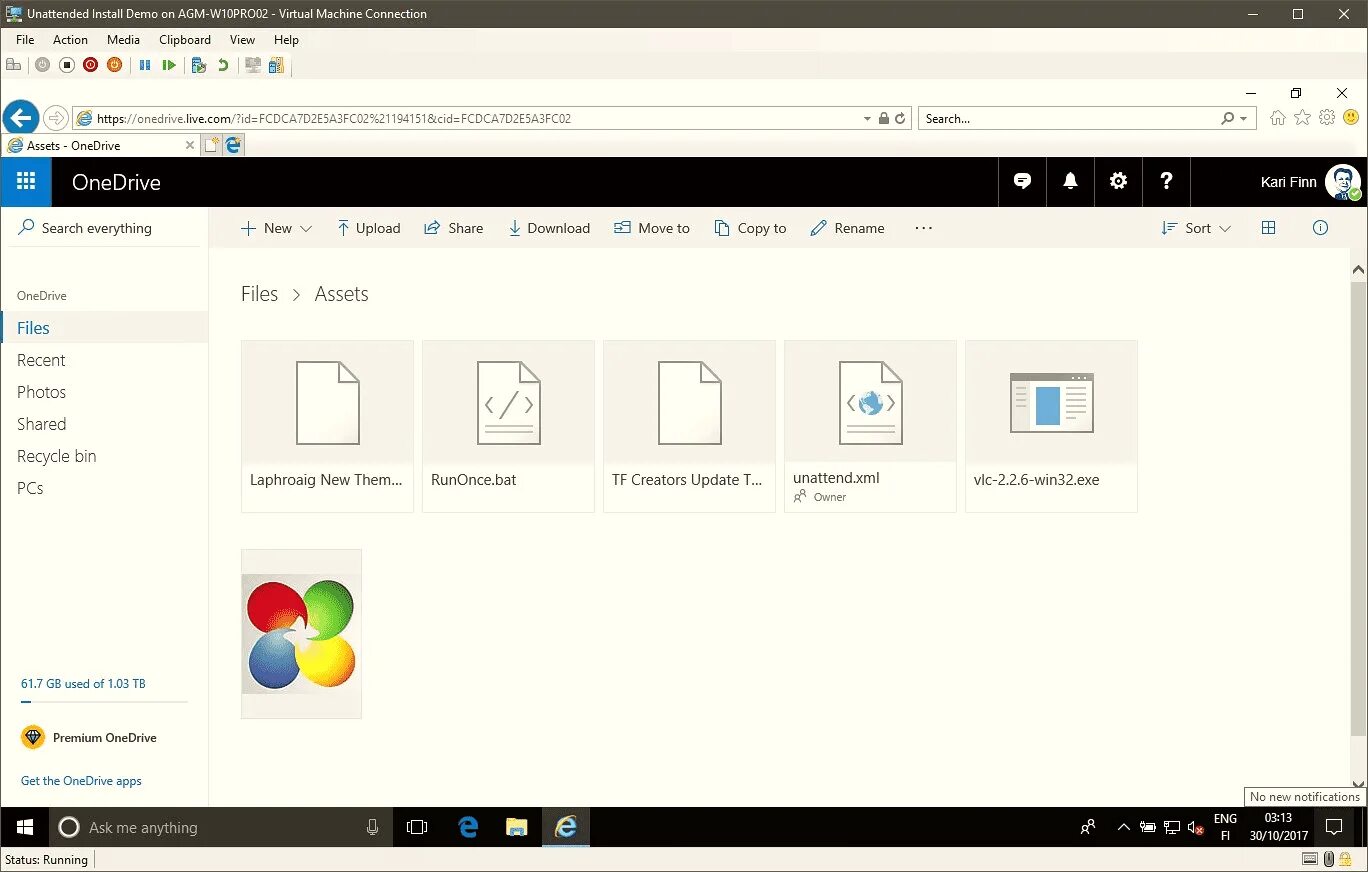
Task: Open the more commands ellipsis menu
Action: click(x=922, y=228)
